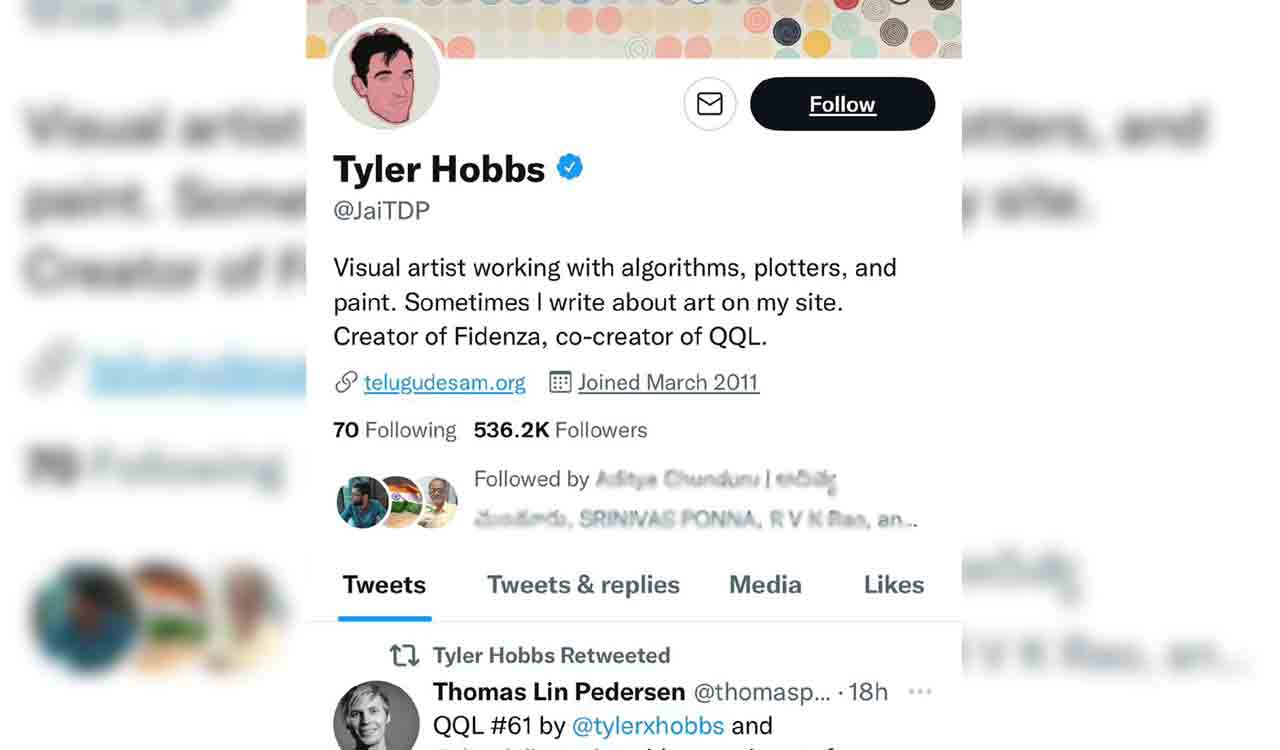Open direct message envelope icon
The image size is (1280, 750).
710,103
